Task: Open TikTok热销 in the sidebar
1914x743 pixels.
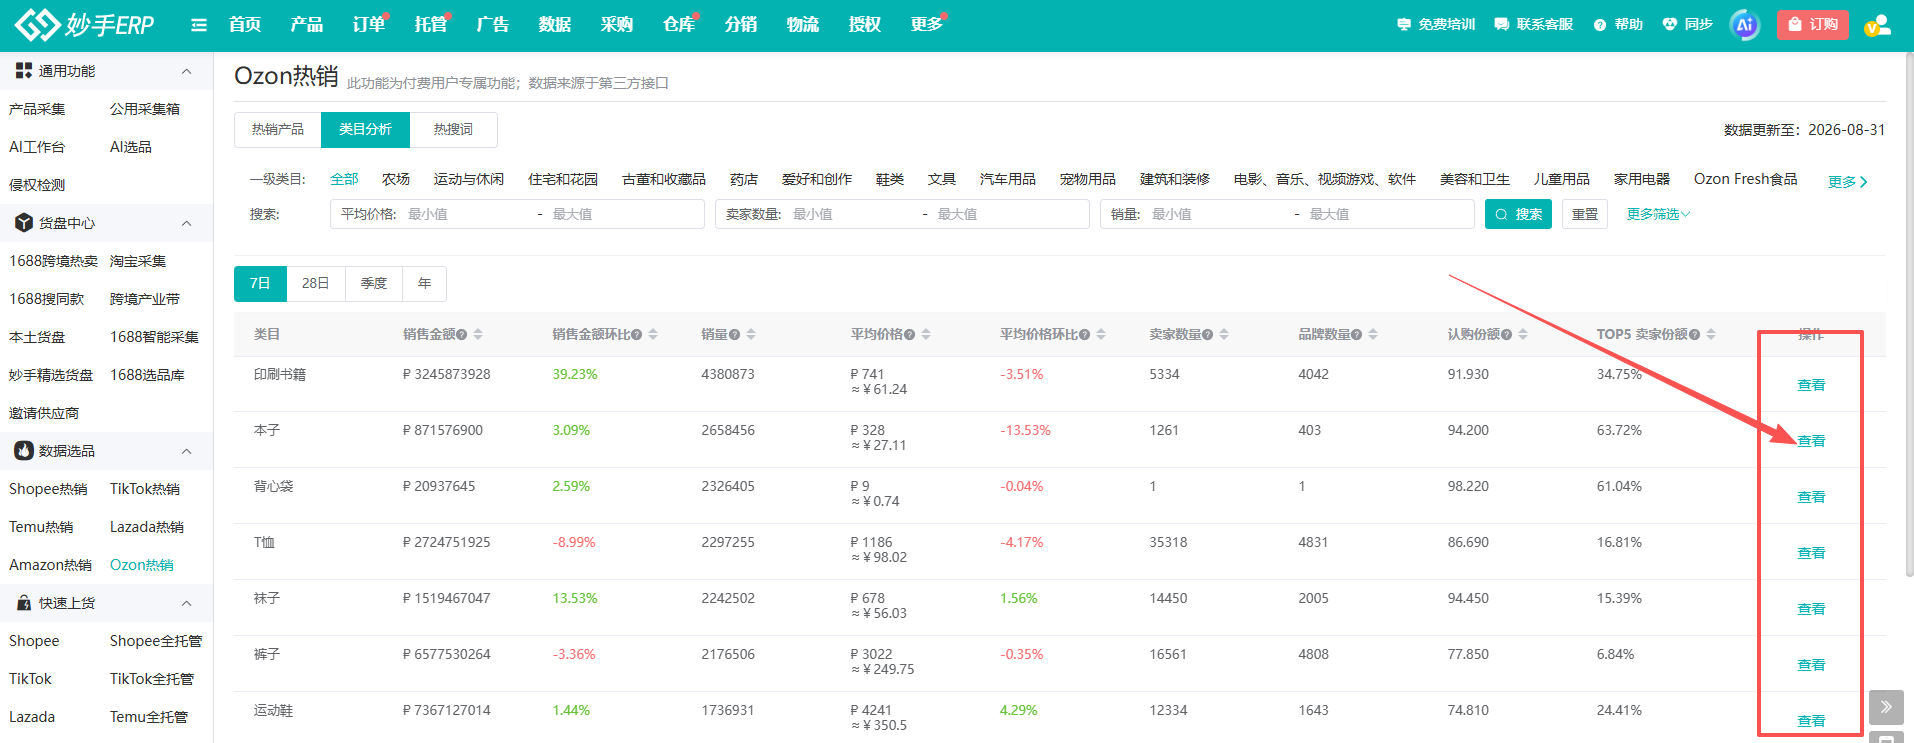Action: click(x=145, y=489)
